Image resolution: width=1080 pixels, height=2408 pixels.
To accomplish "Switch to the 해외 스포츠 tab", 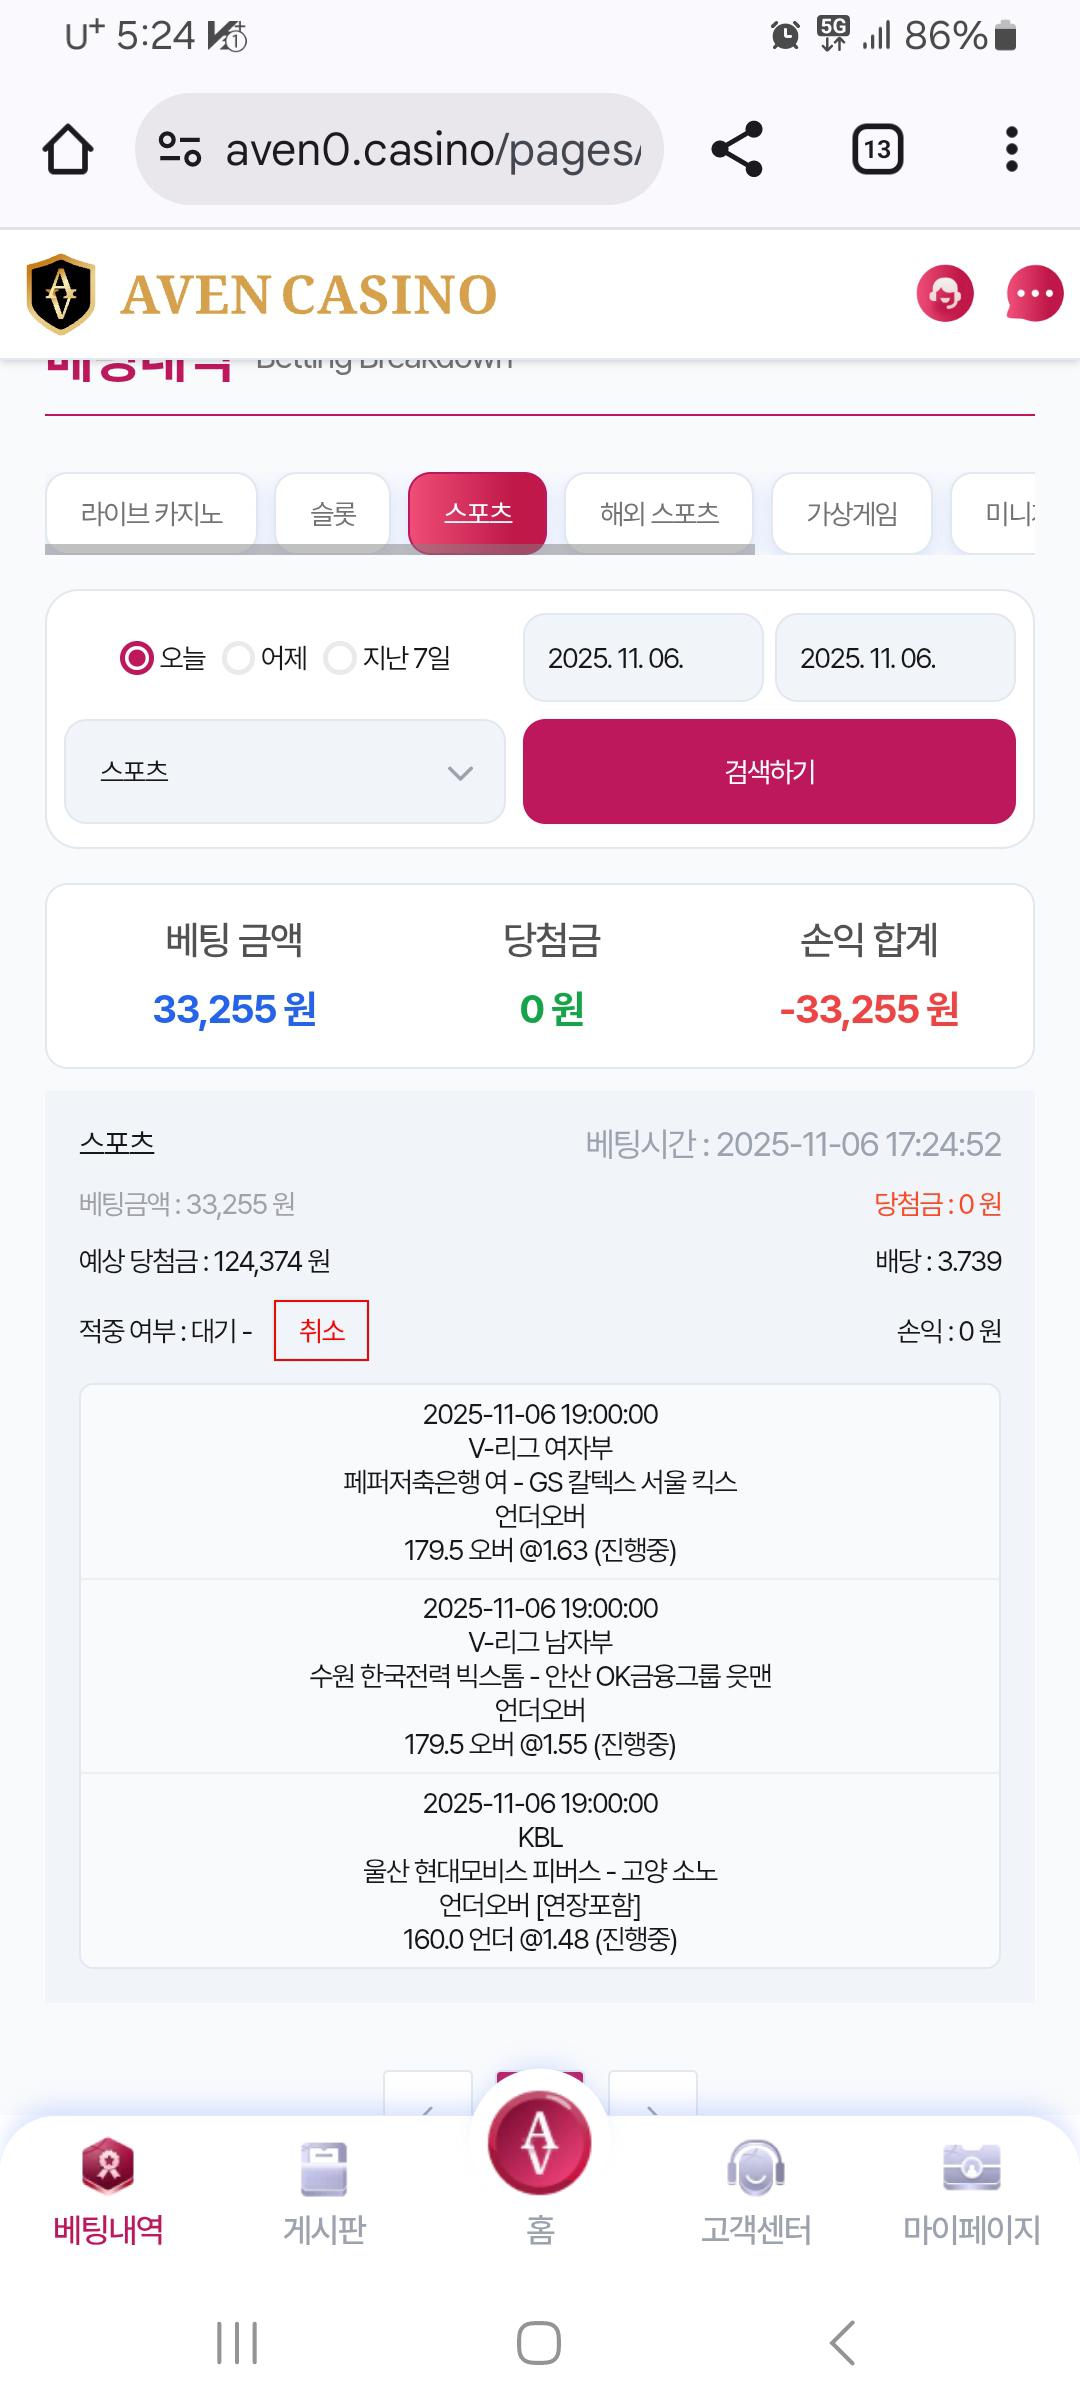I will (x=659, y=513).
